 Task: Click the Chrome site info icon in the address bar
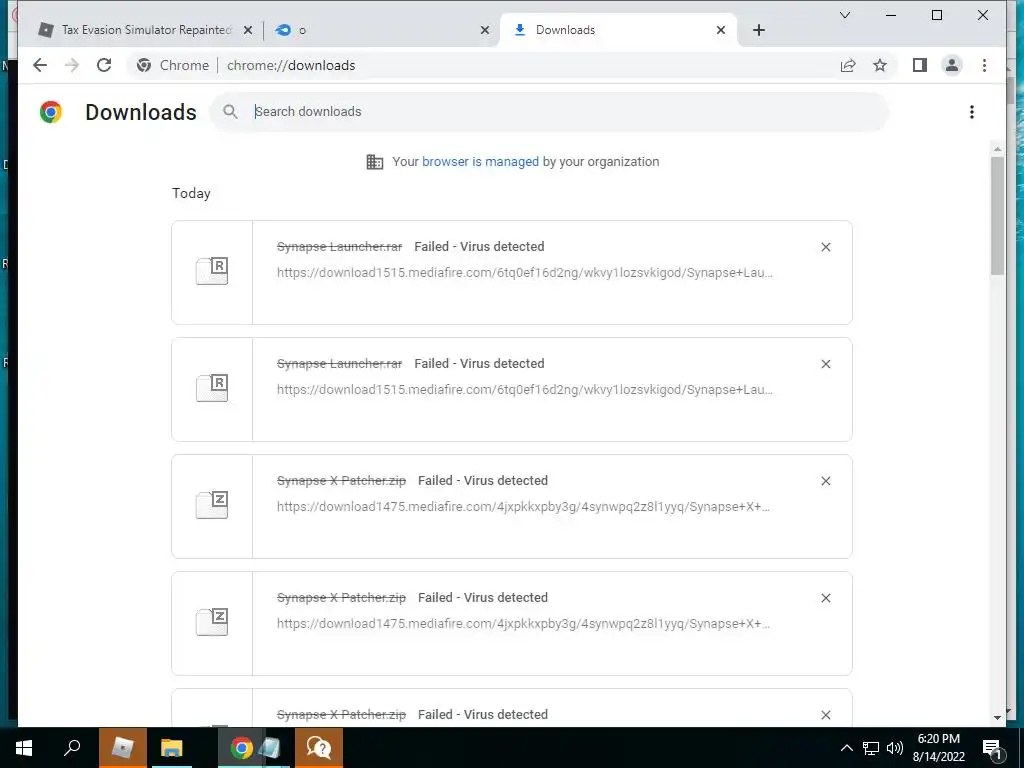pos(144,65)
